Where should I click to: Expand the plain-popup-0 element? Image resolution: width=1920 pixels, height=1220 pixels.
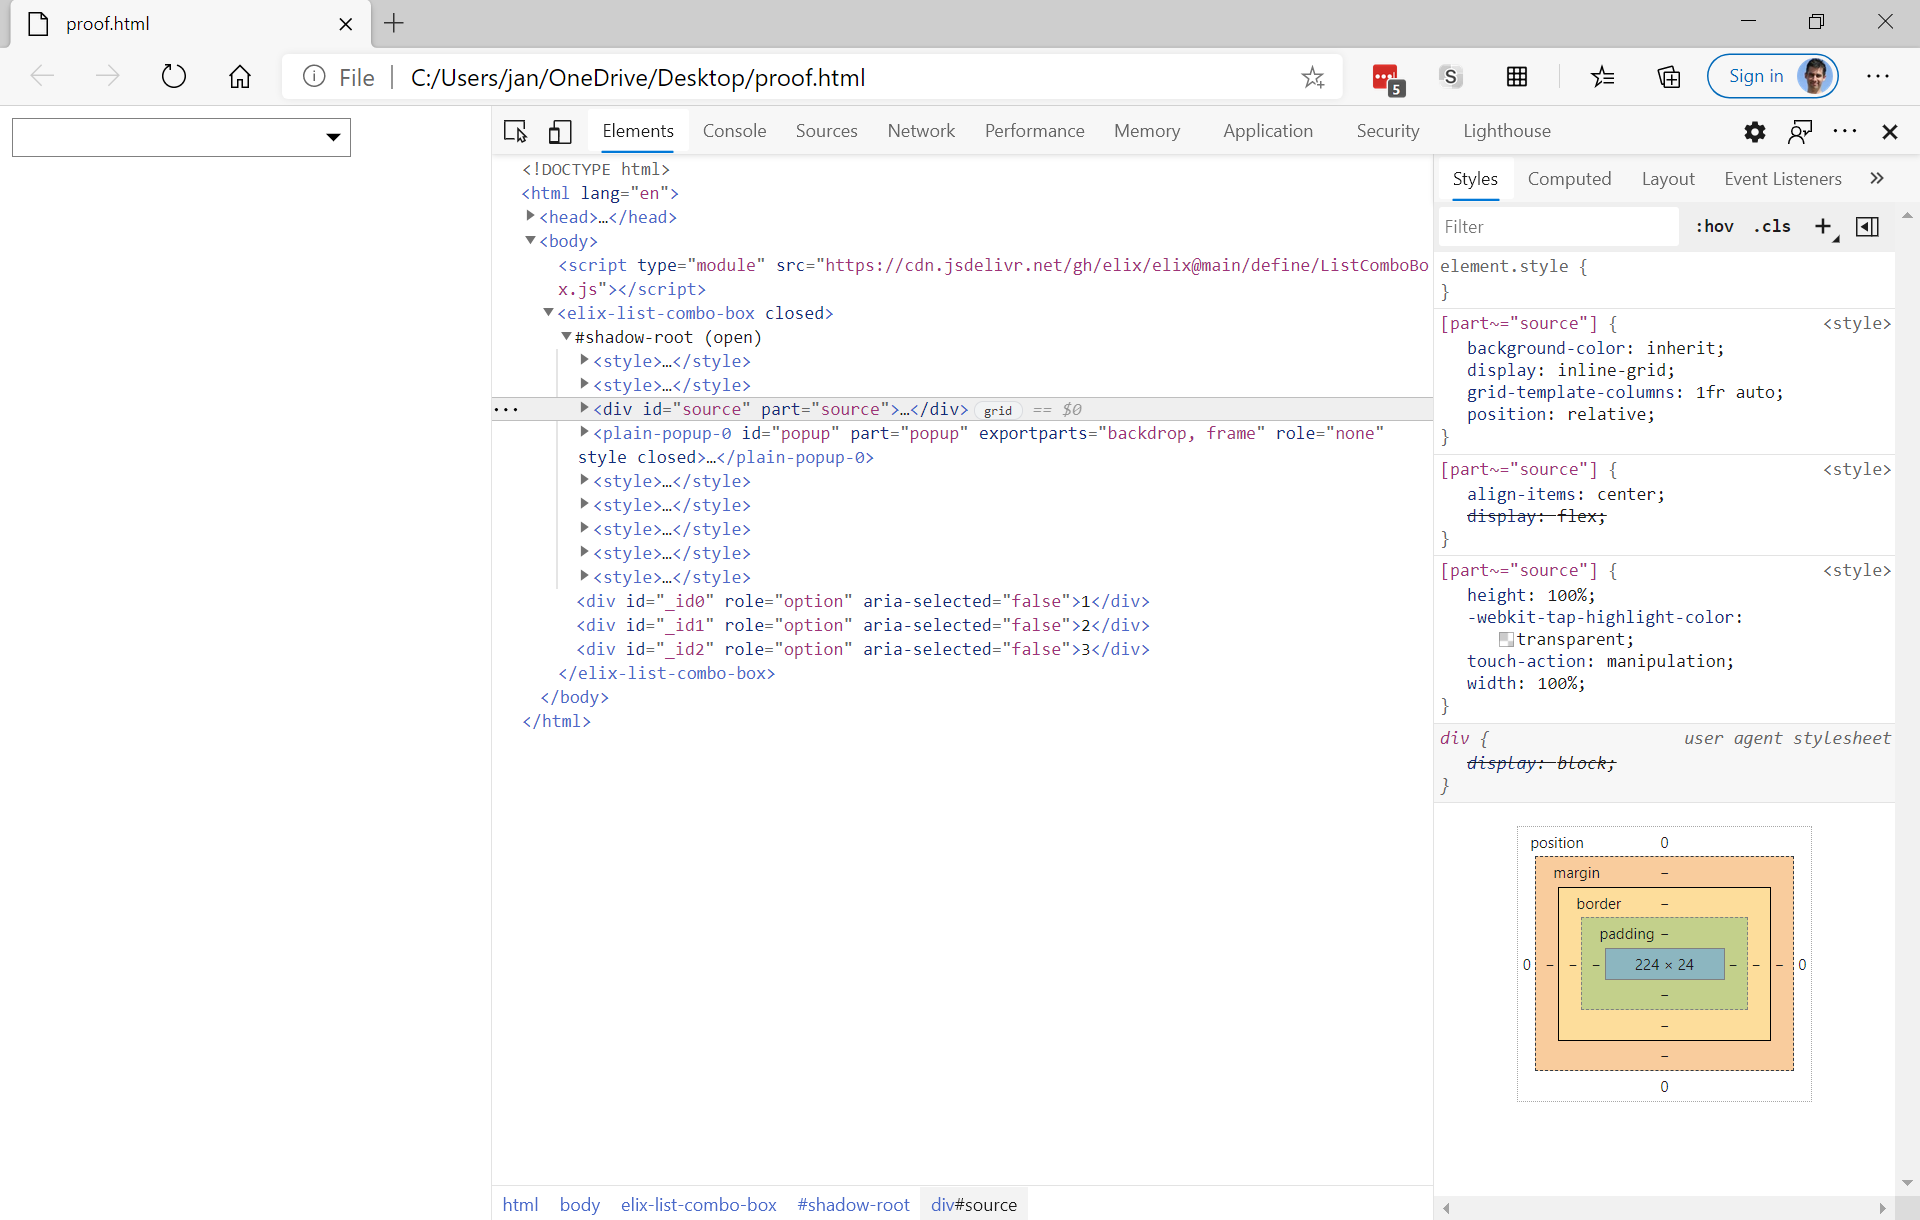pos(585,431)
